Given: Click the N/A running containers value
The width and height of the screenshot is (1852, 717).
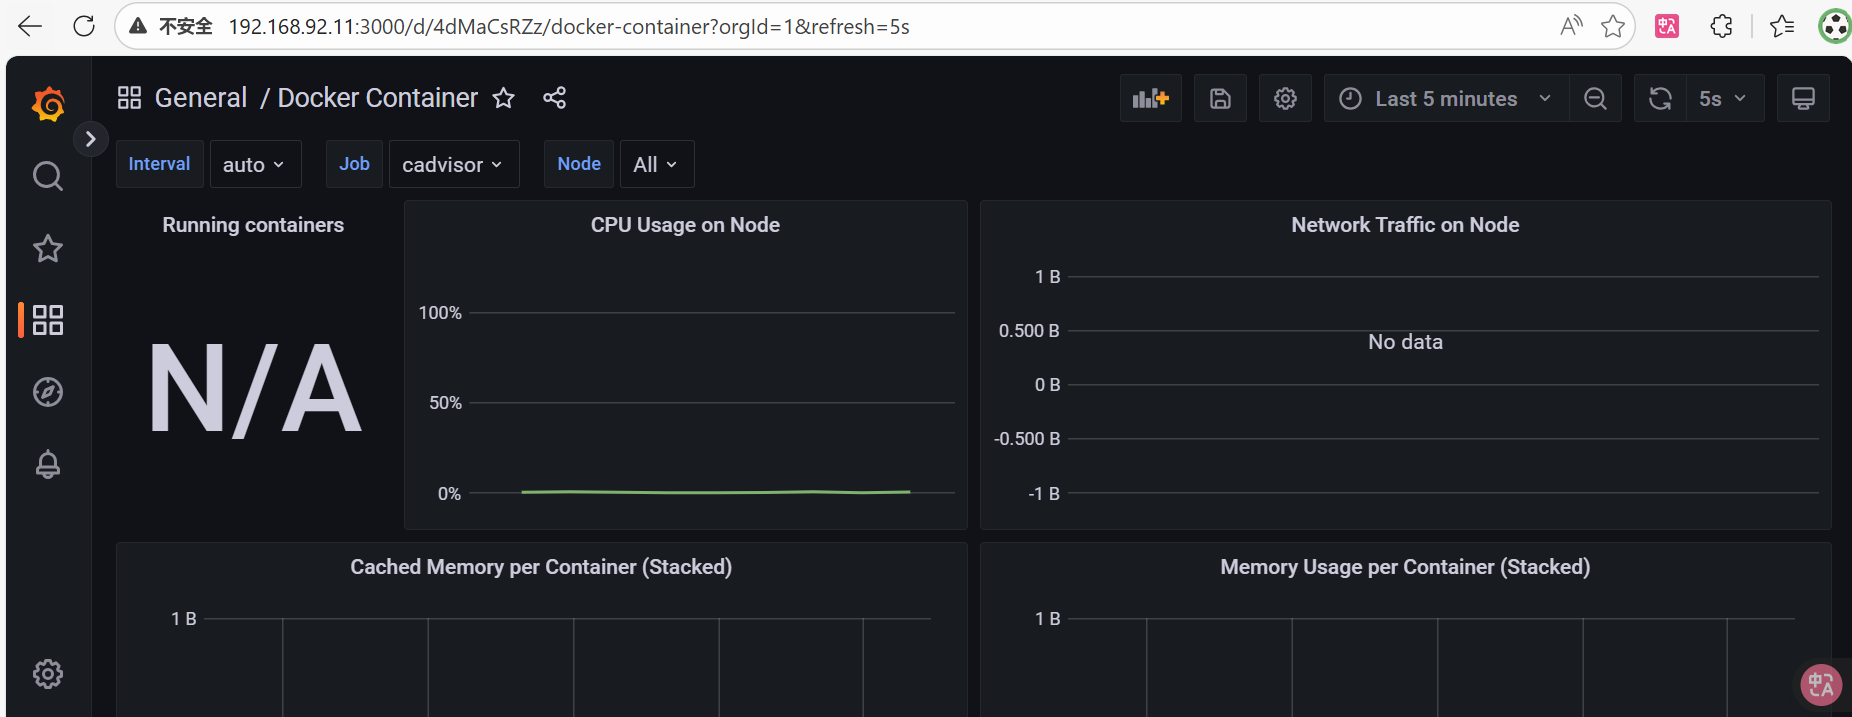Looking at the screenshot, I should coord(254,389).
